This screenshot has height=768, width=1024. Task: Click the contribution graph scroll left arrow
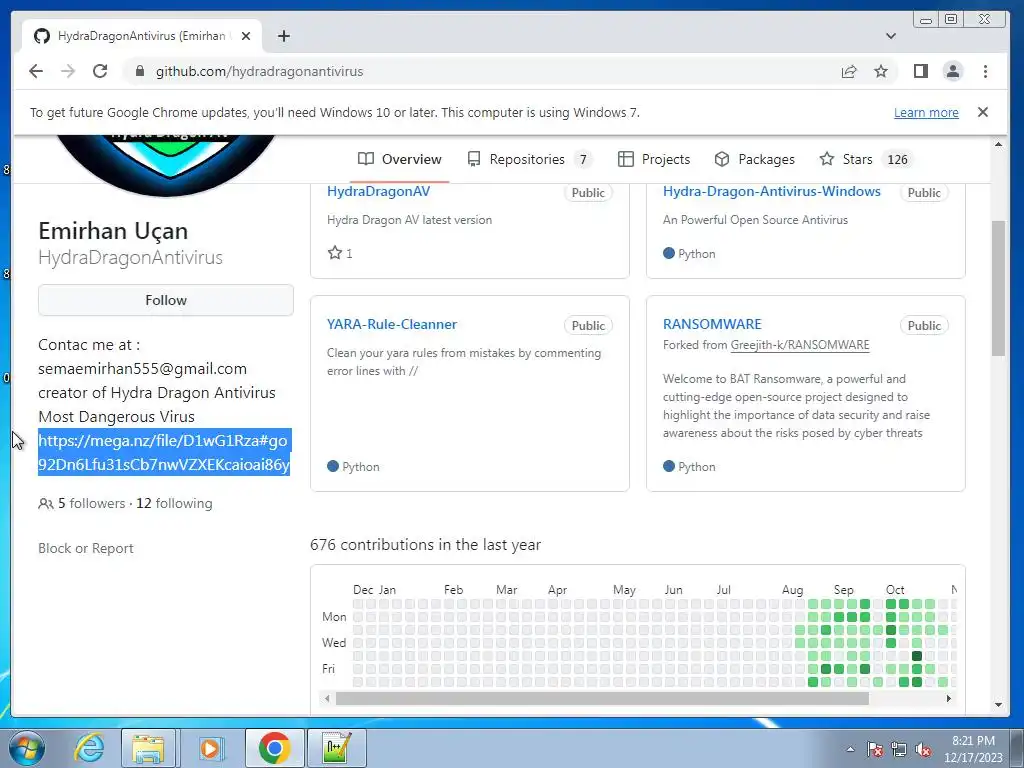click(x=328, y=698)
